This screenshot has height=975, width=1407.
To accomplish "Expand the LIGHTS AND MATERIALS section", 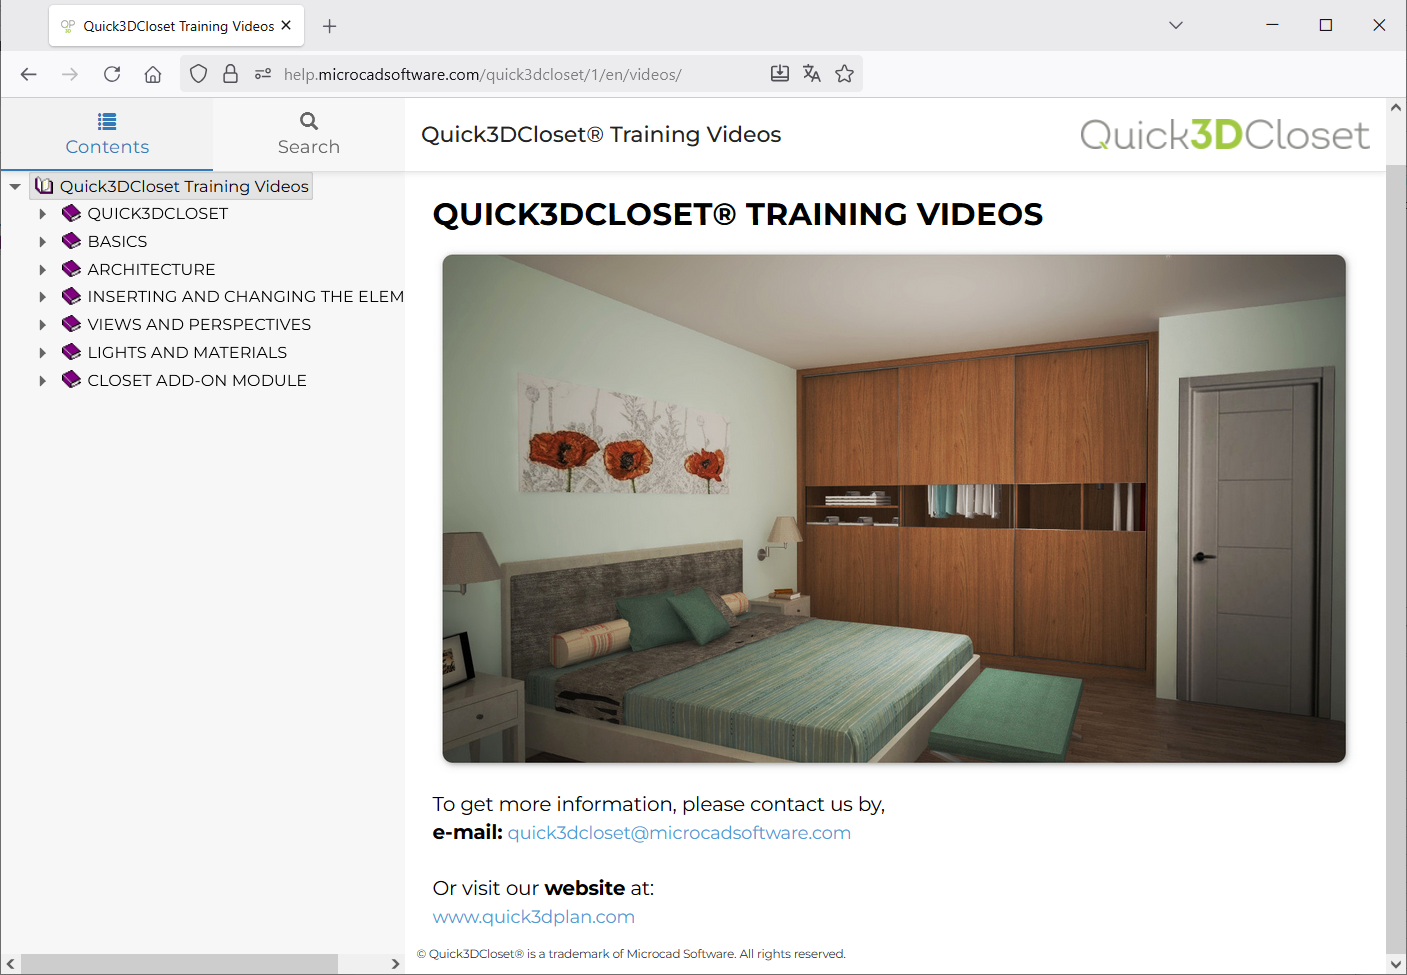I will (42, 353).
